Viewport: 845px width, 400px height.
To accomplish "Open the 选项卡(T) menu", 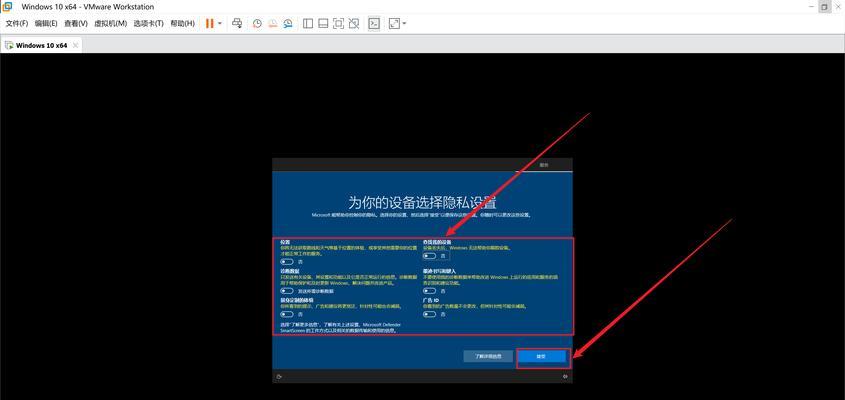I will click(148, 24).
